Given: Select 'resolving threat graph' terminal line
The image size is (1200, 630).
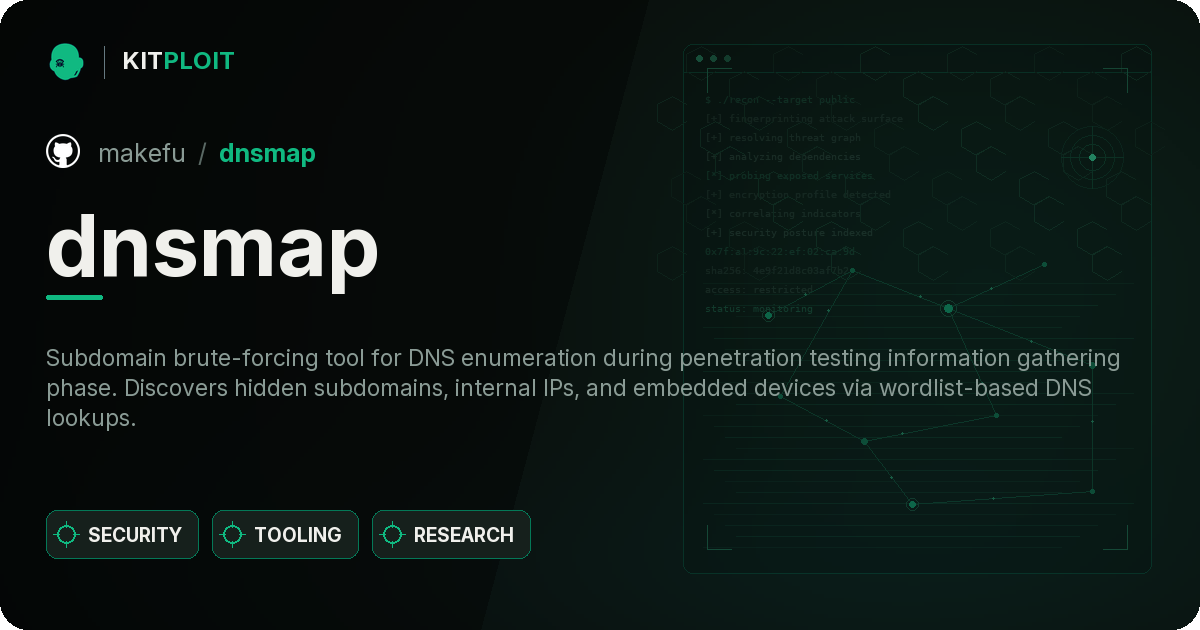Looking at the screenshot, I should point(783,138).
